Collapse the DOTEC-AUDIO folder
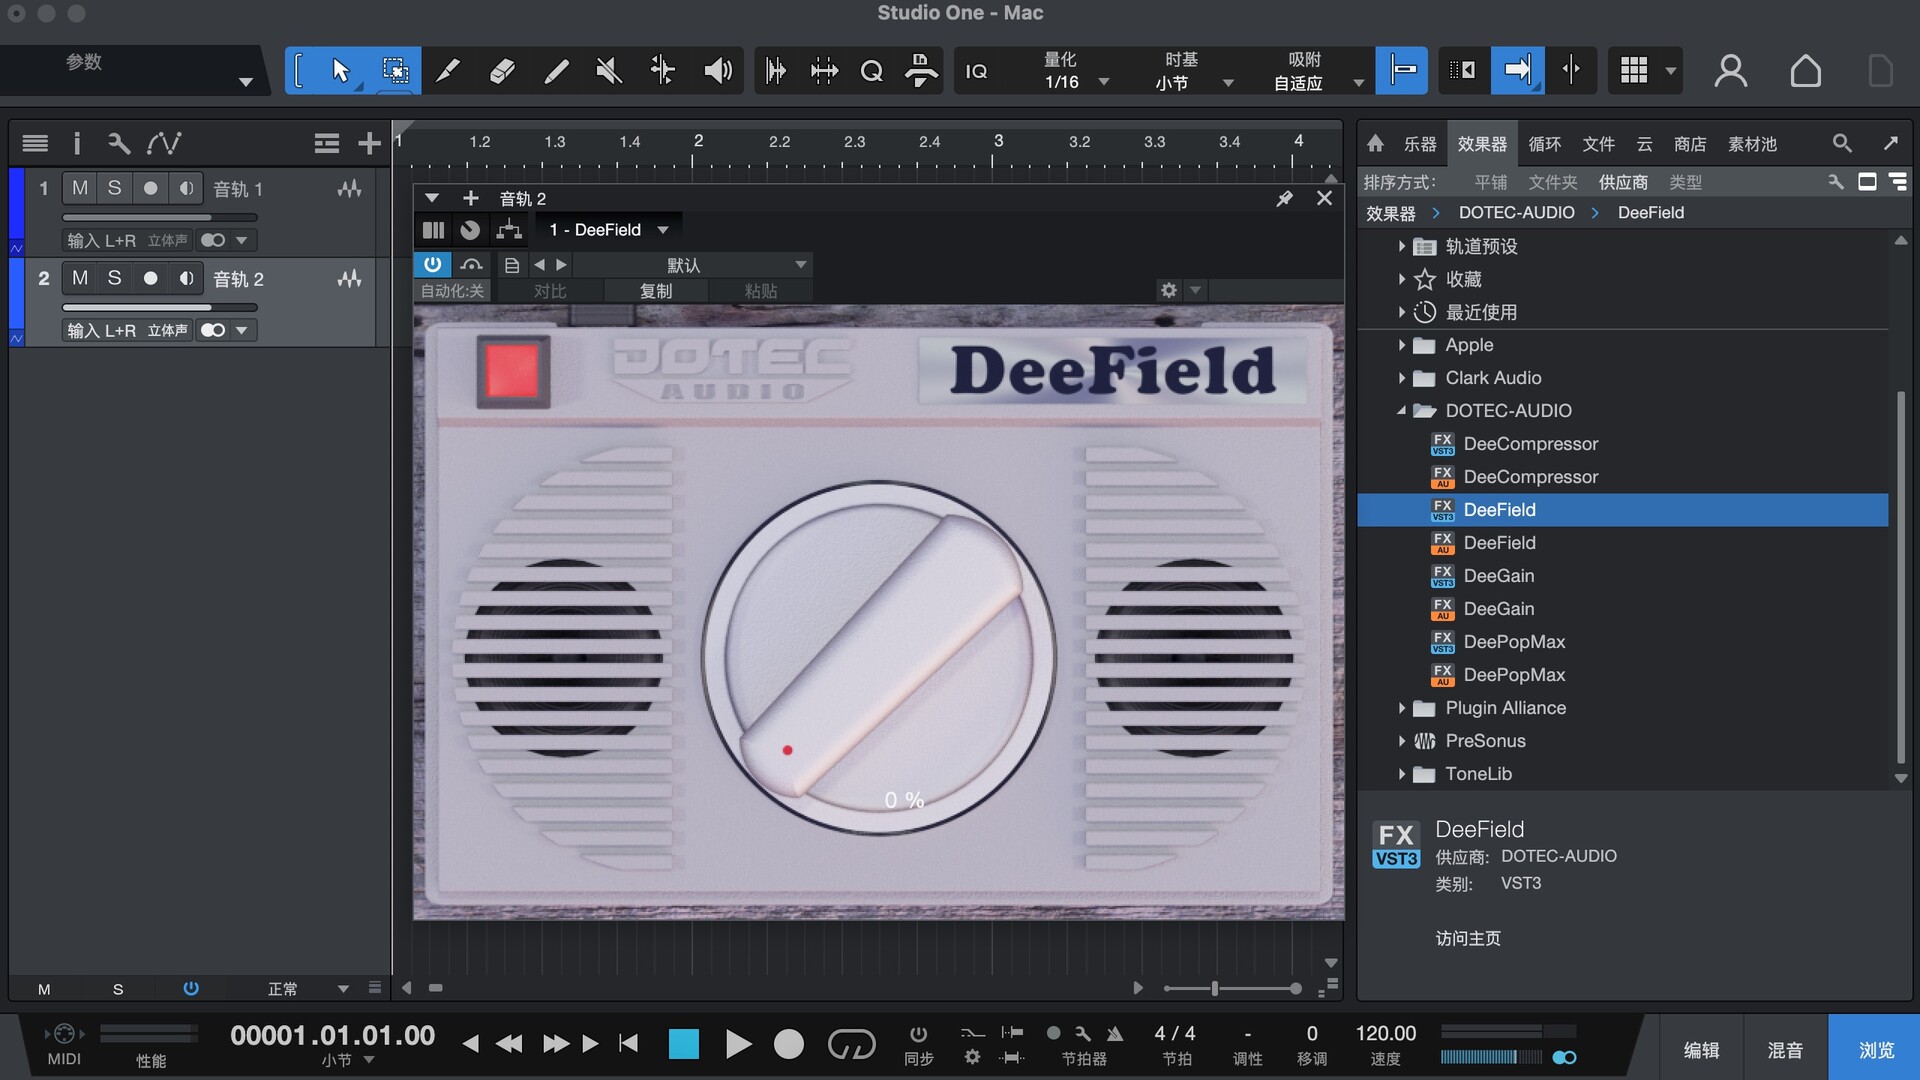Screen dimensions: 1920x1080 (x=1402, y=410)
